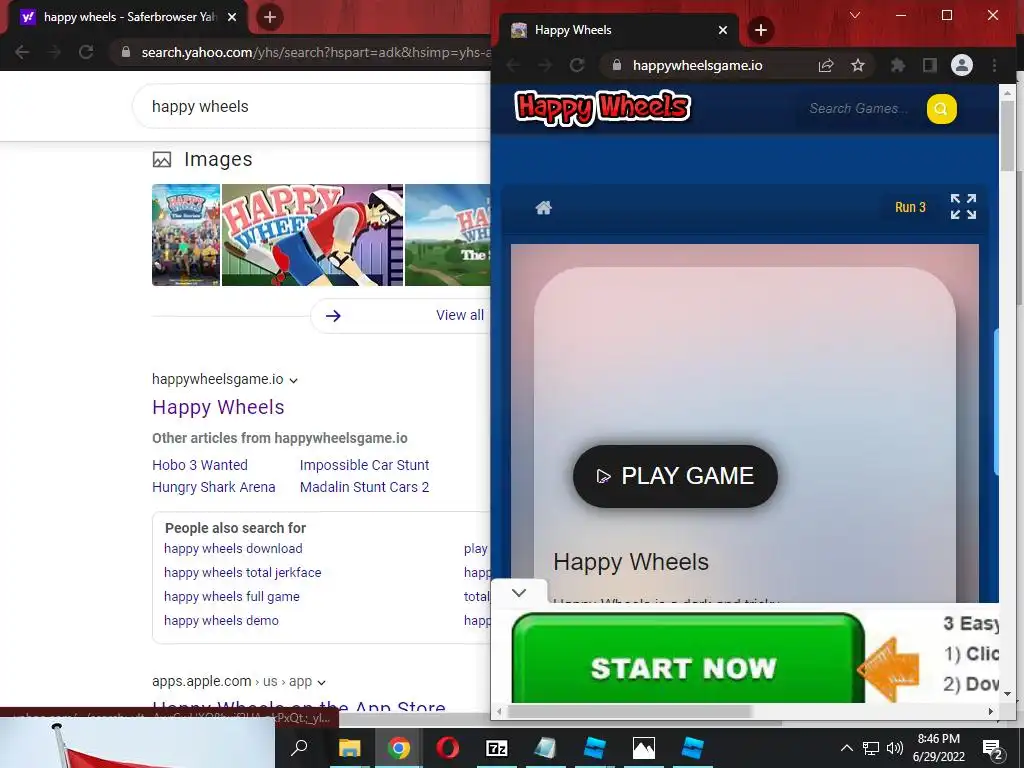The height and width of the screenshot is (768, 1024).
Task: Open new tab in Yahoo search window
Action: click(270, 17)
